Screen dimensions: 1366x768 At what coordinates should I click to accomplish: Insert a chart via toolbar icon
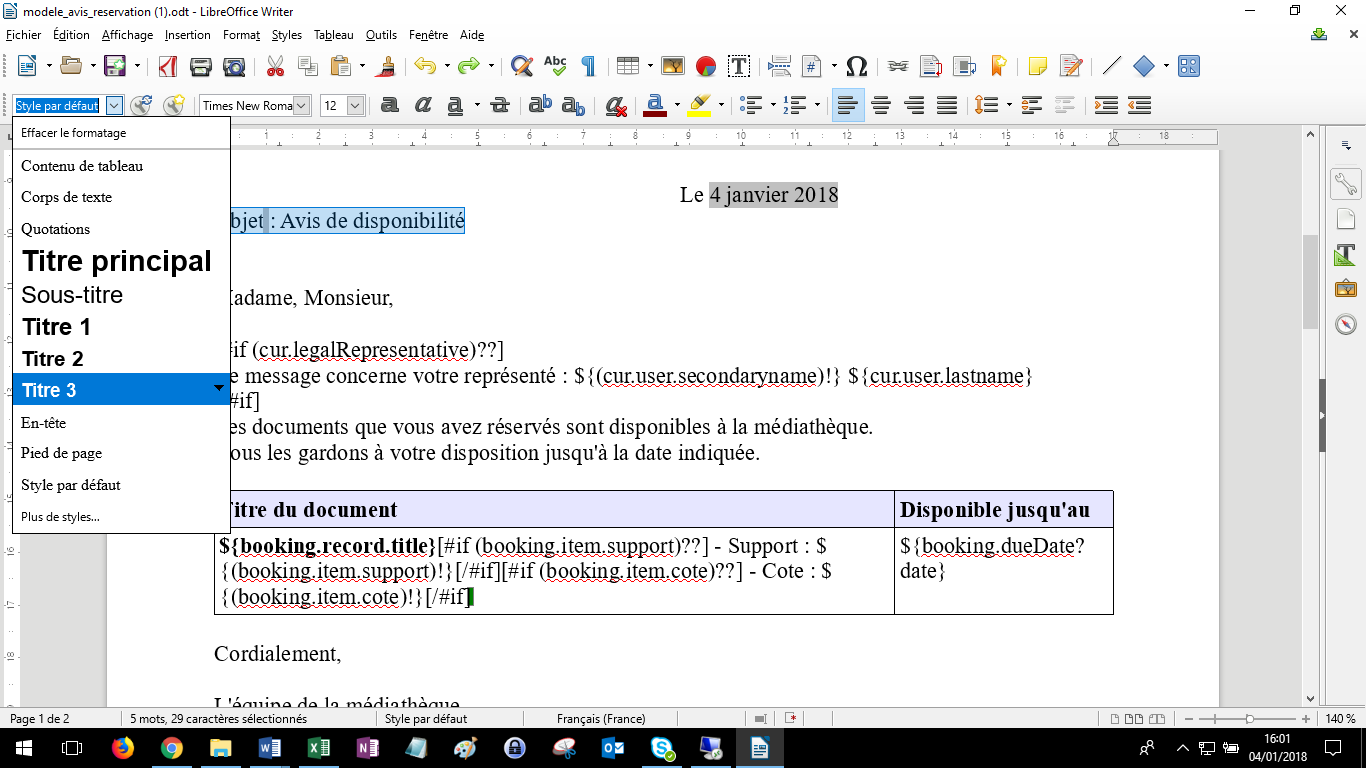tap(706, 66)
